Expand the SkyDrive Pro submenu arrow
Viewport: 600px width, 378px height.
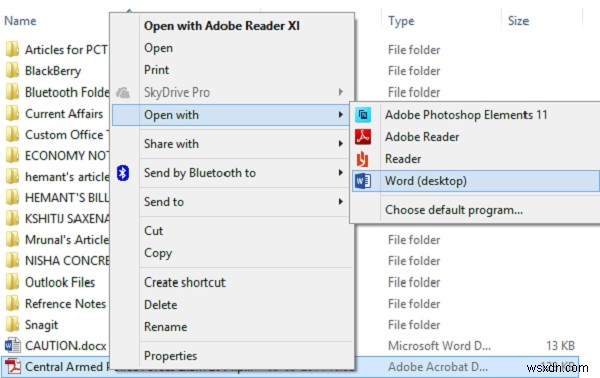[341, 92]
